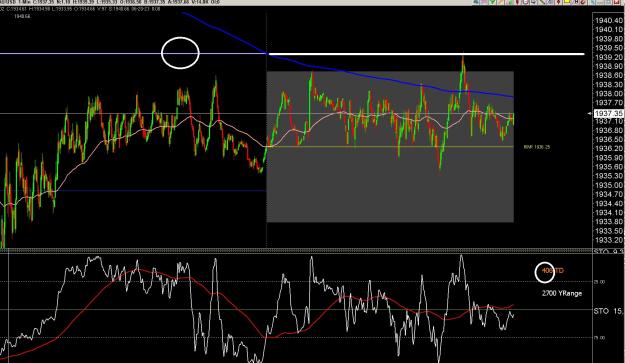Click the 1940.10 price axis label
625x363 pixels.
point(609,29)
